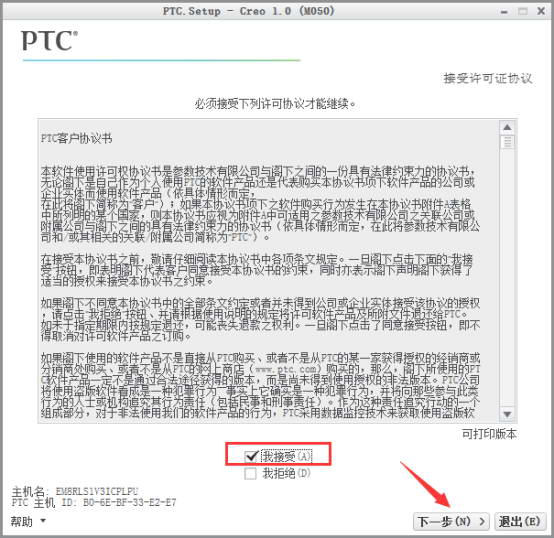Click the license scrollbar down arrow

point(507,414)
